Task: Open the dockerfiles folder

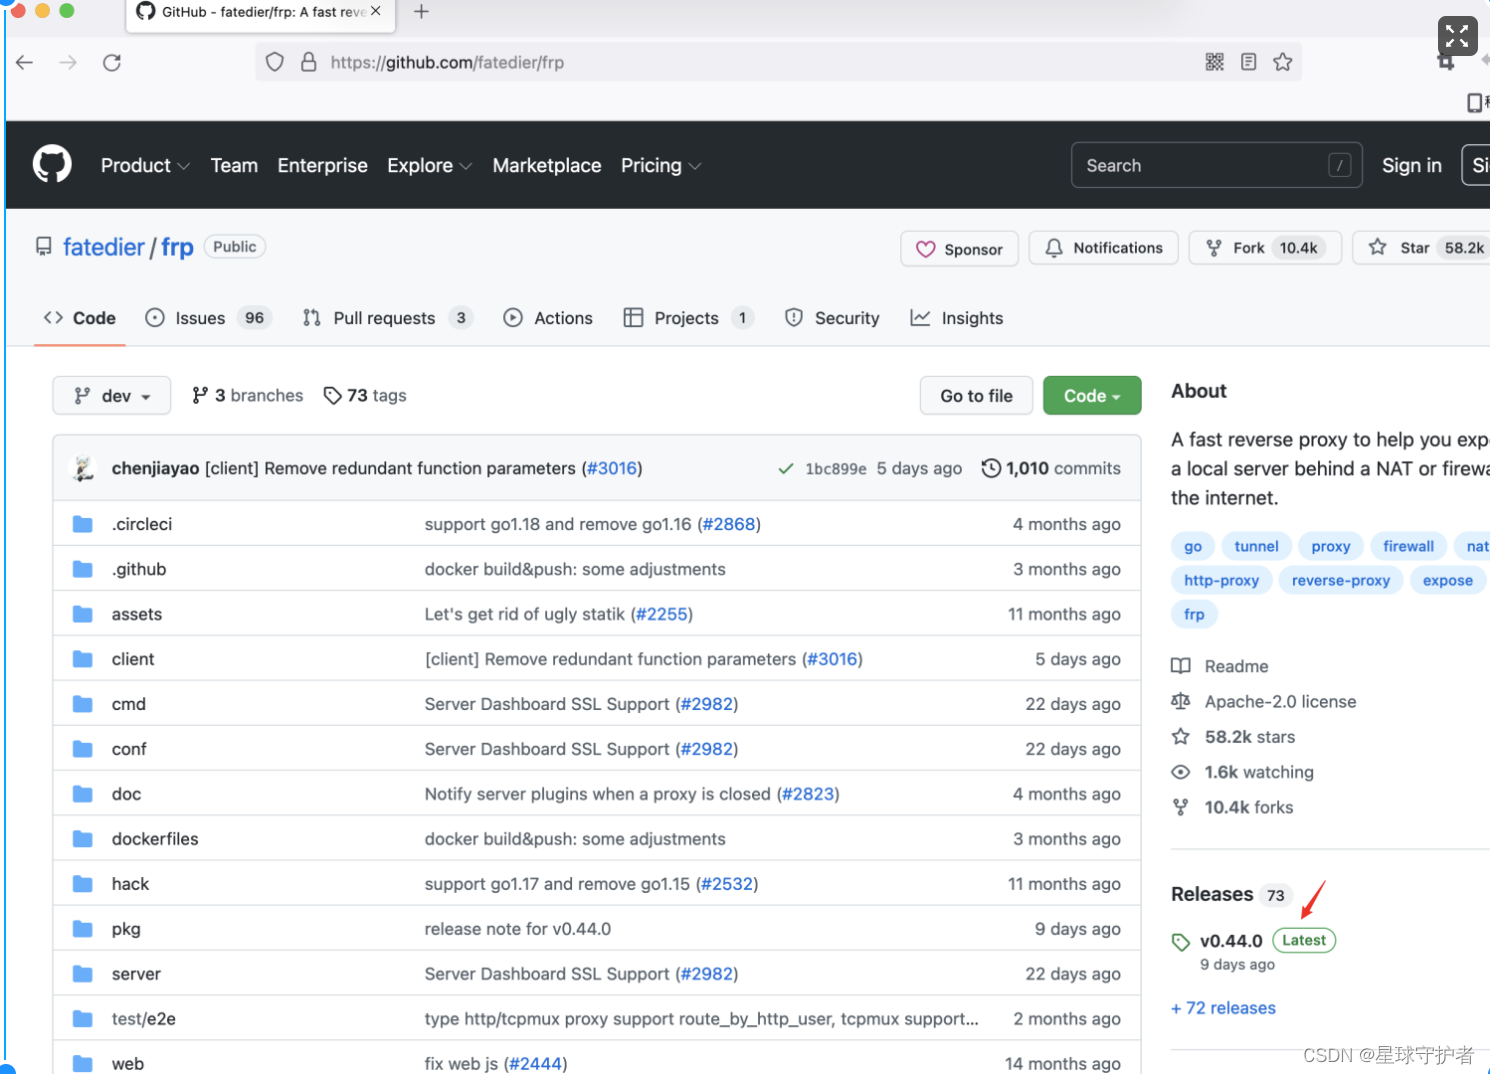Action: [x=155, y=839]
